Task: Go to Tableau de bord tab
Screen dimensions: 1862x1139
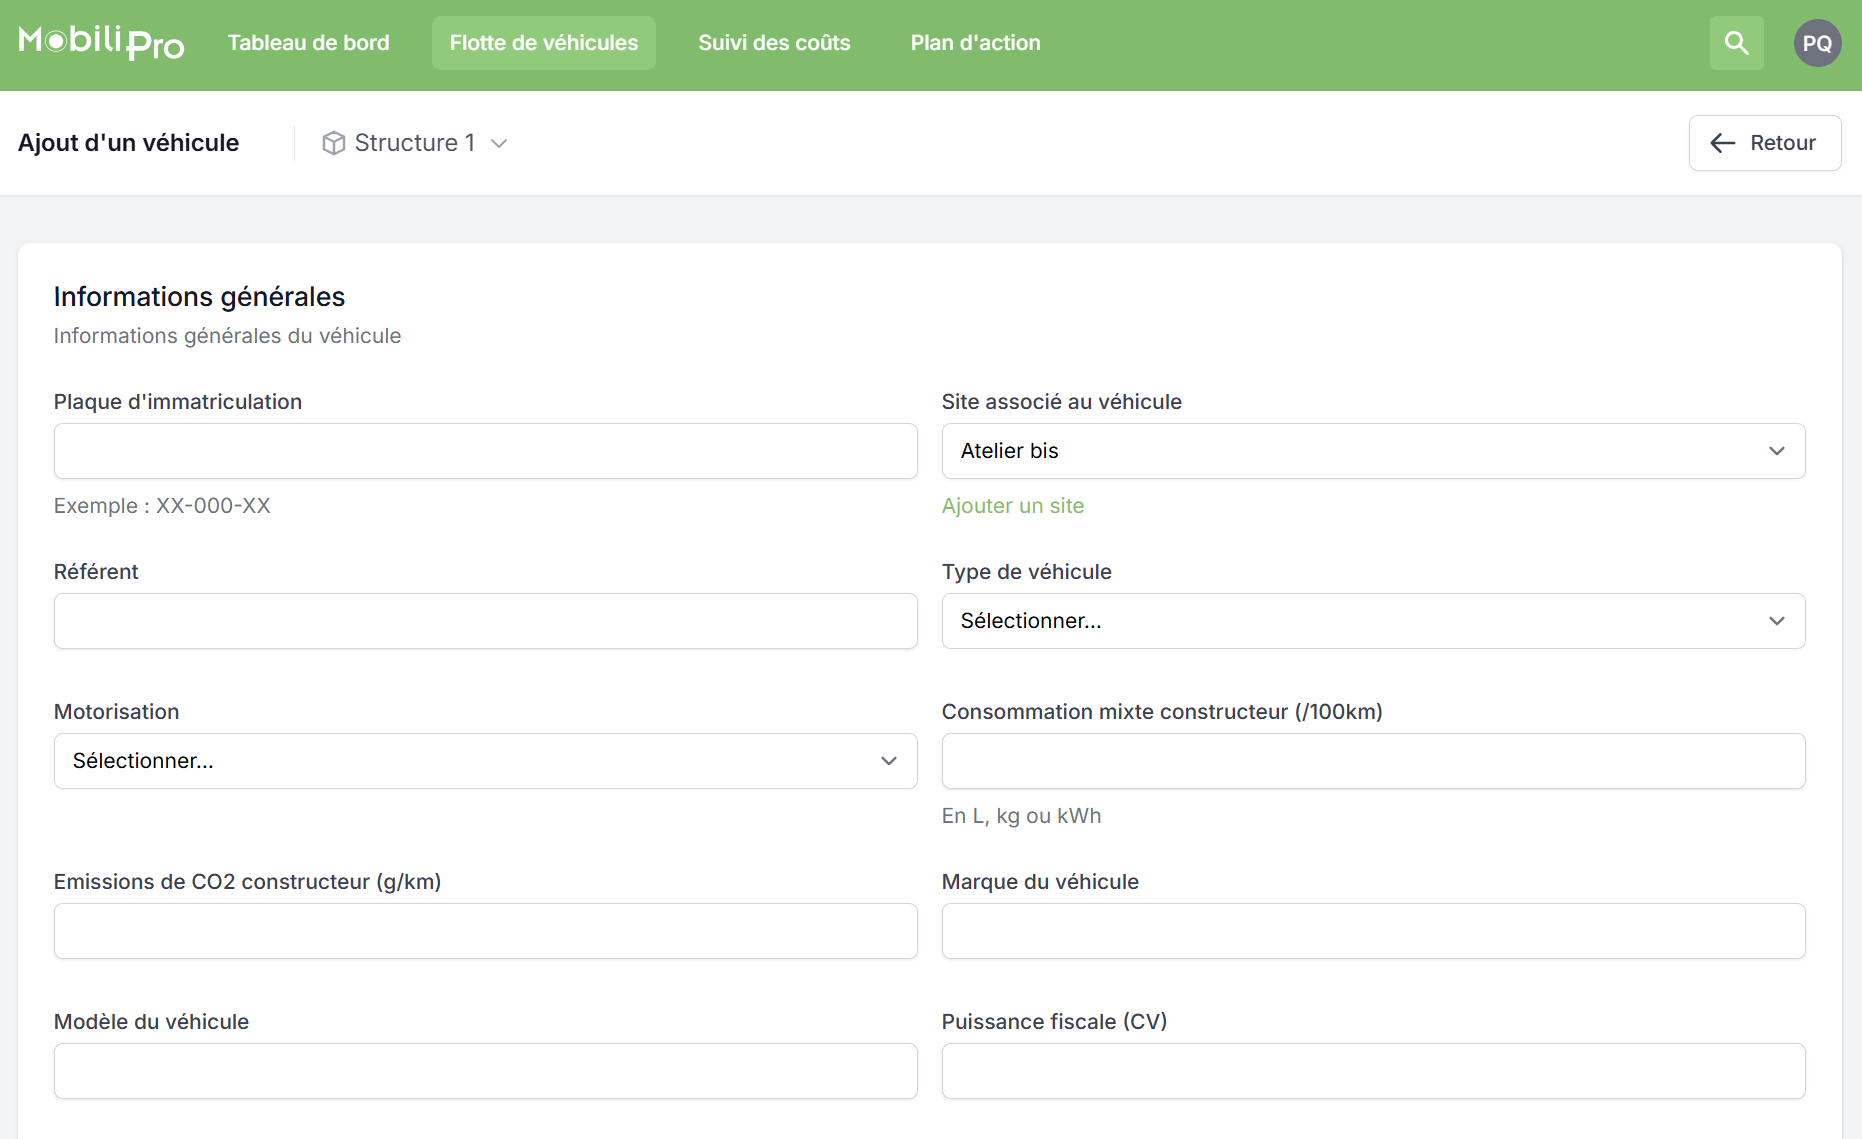Action: click(308, 43)
